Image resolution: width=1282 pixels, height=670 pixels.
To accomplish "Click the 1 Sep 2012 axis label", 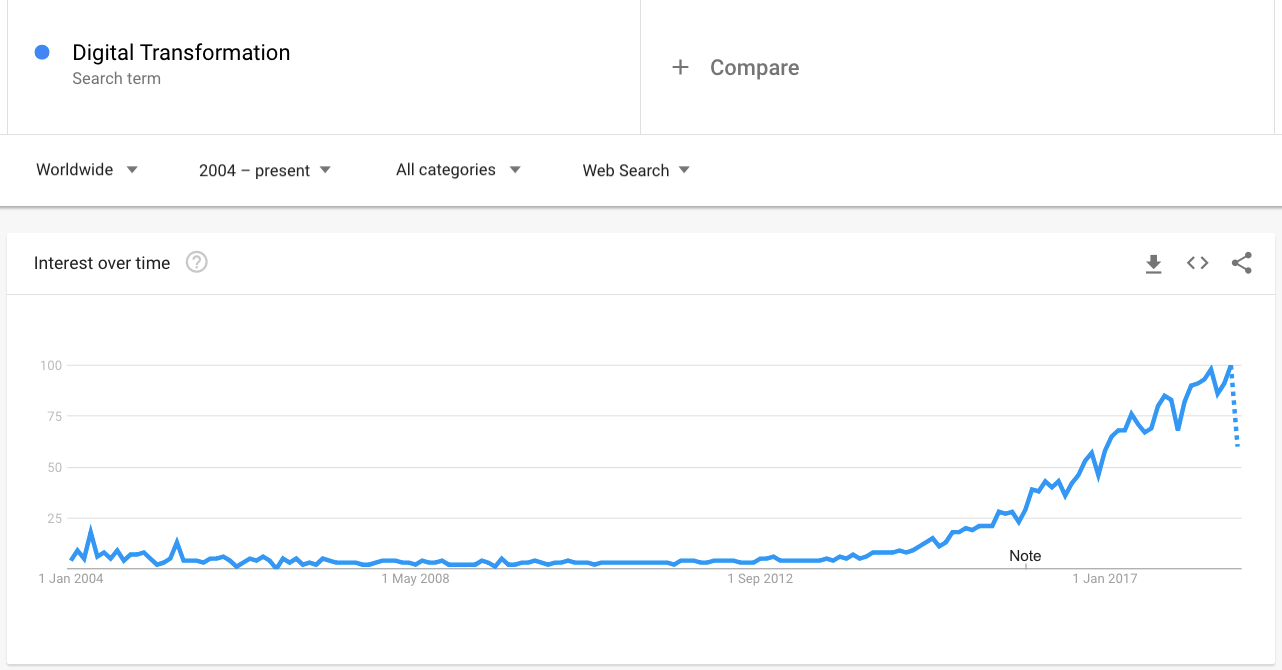I will [x=759, y=578].
